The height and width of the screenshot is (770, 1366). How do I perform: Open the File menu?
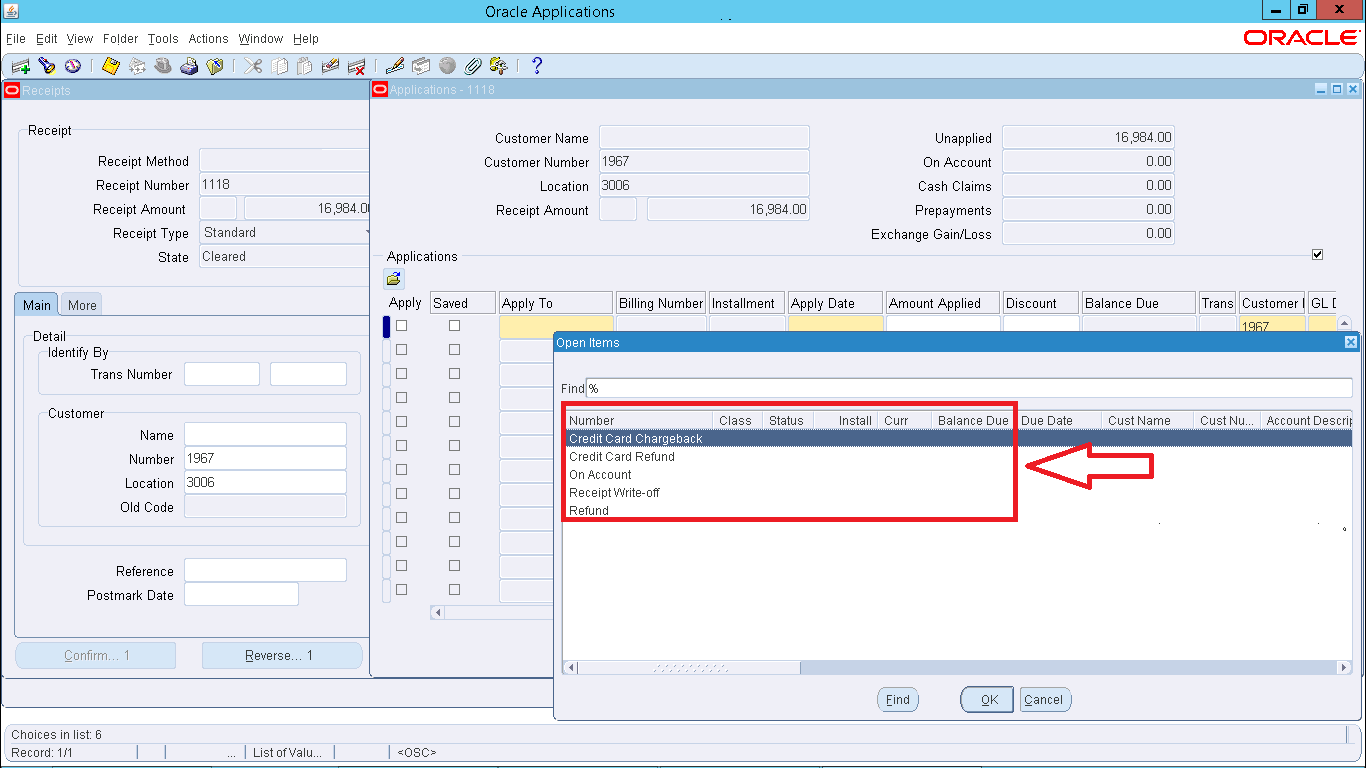(15, 39)
